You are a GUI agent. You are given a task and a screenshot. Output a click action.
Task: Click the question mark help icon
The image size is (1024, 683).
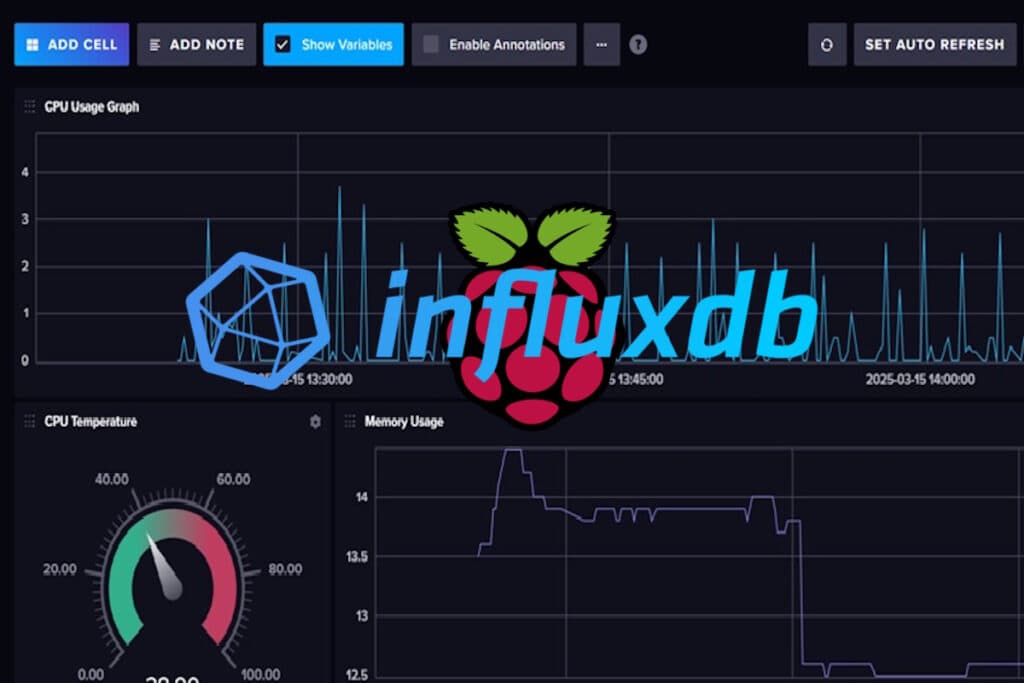coord(638,45)
